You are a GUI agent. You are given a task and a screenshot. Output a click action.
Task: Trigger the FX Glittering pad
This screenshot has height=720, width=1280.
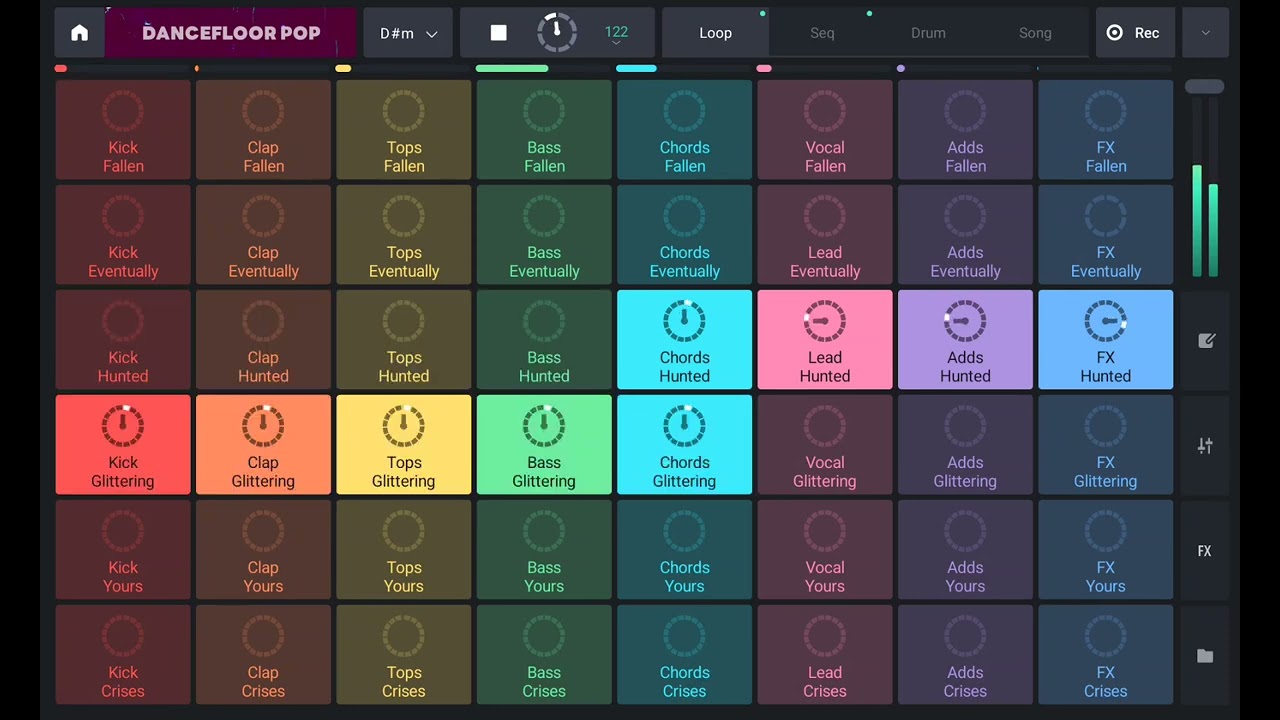coord(1106,445)
